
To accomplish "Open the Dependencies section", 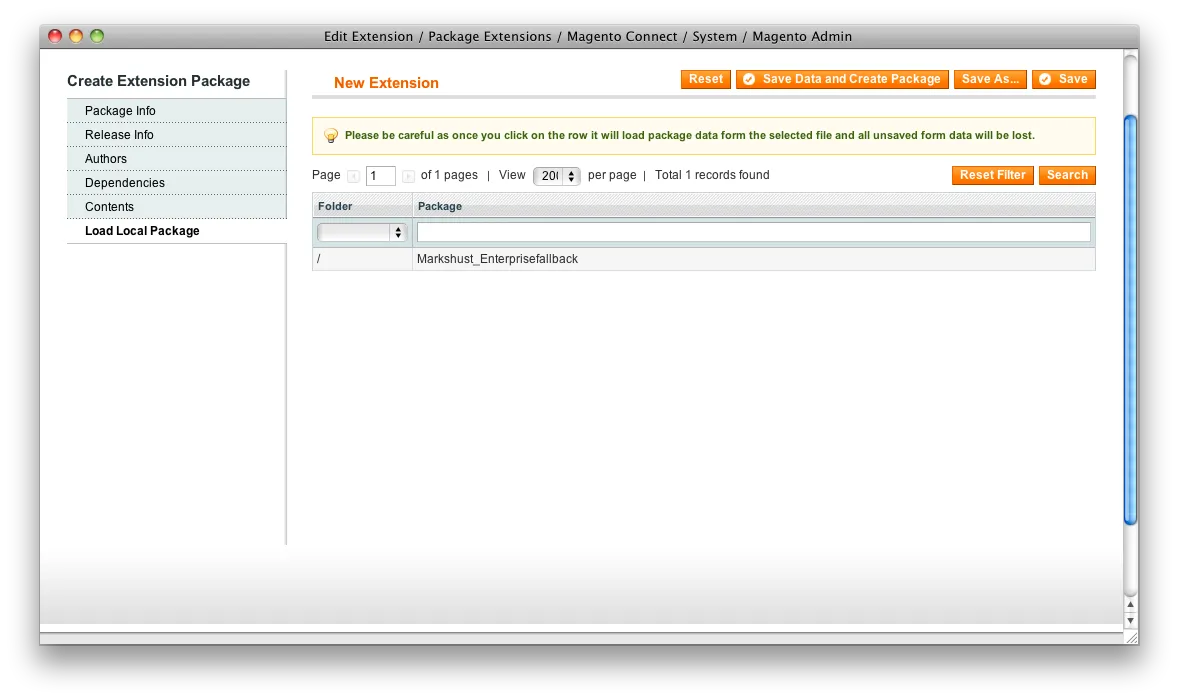I will tap(124, 183).
